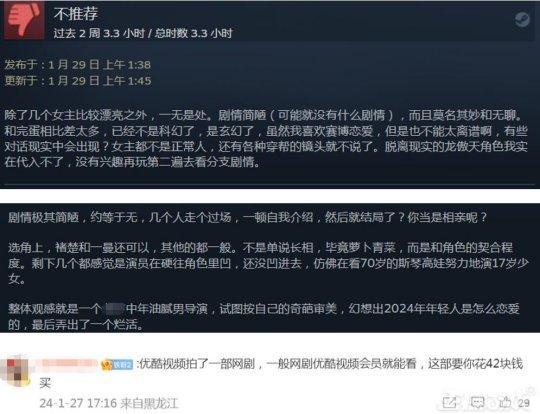
Task: Click the Steam logo on review header
Action: (x=522, y=20)
